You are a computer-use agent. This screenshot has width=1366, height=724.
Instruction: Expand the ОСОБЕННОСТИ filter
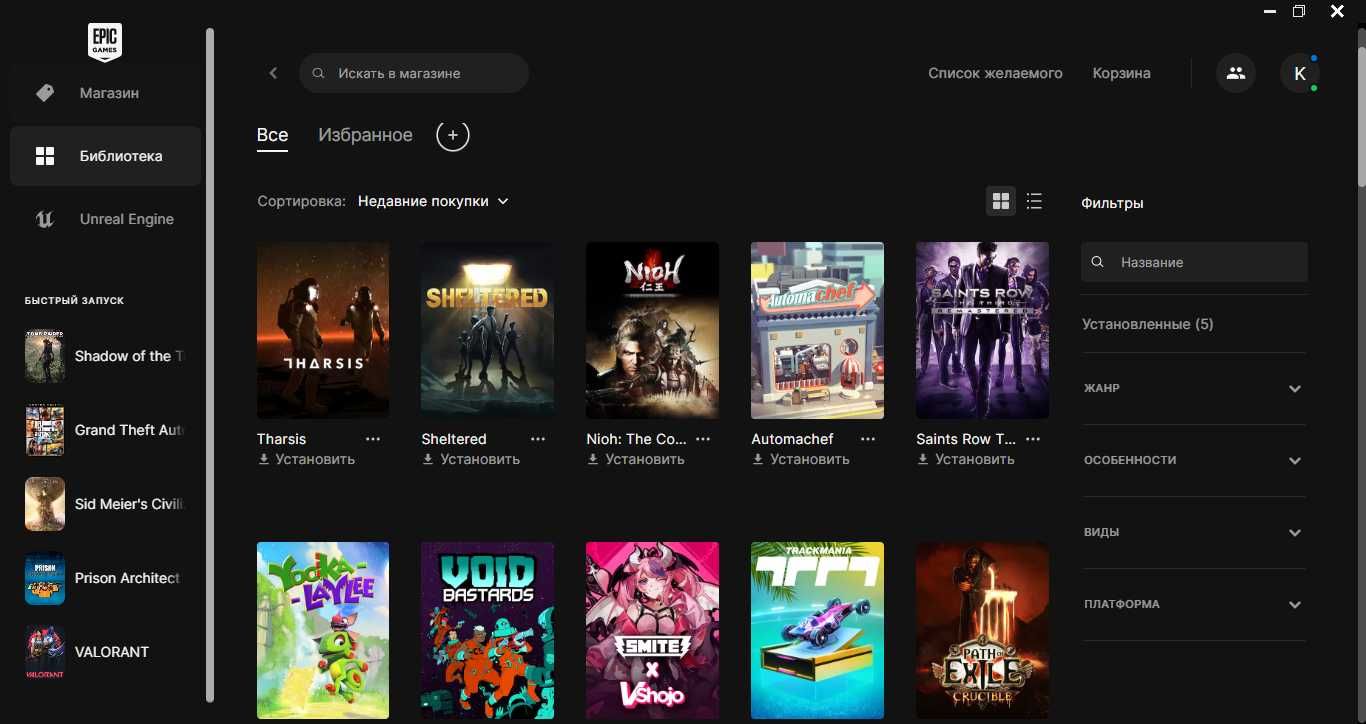pyautogui.click(x=1194, y=460)
